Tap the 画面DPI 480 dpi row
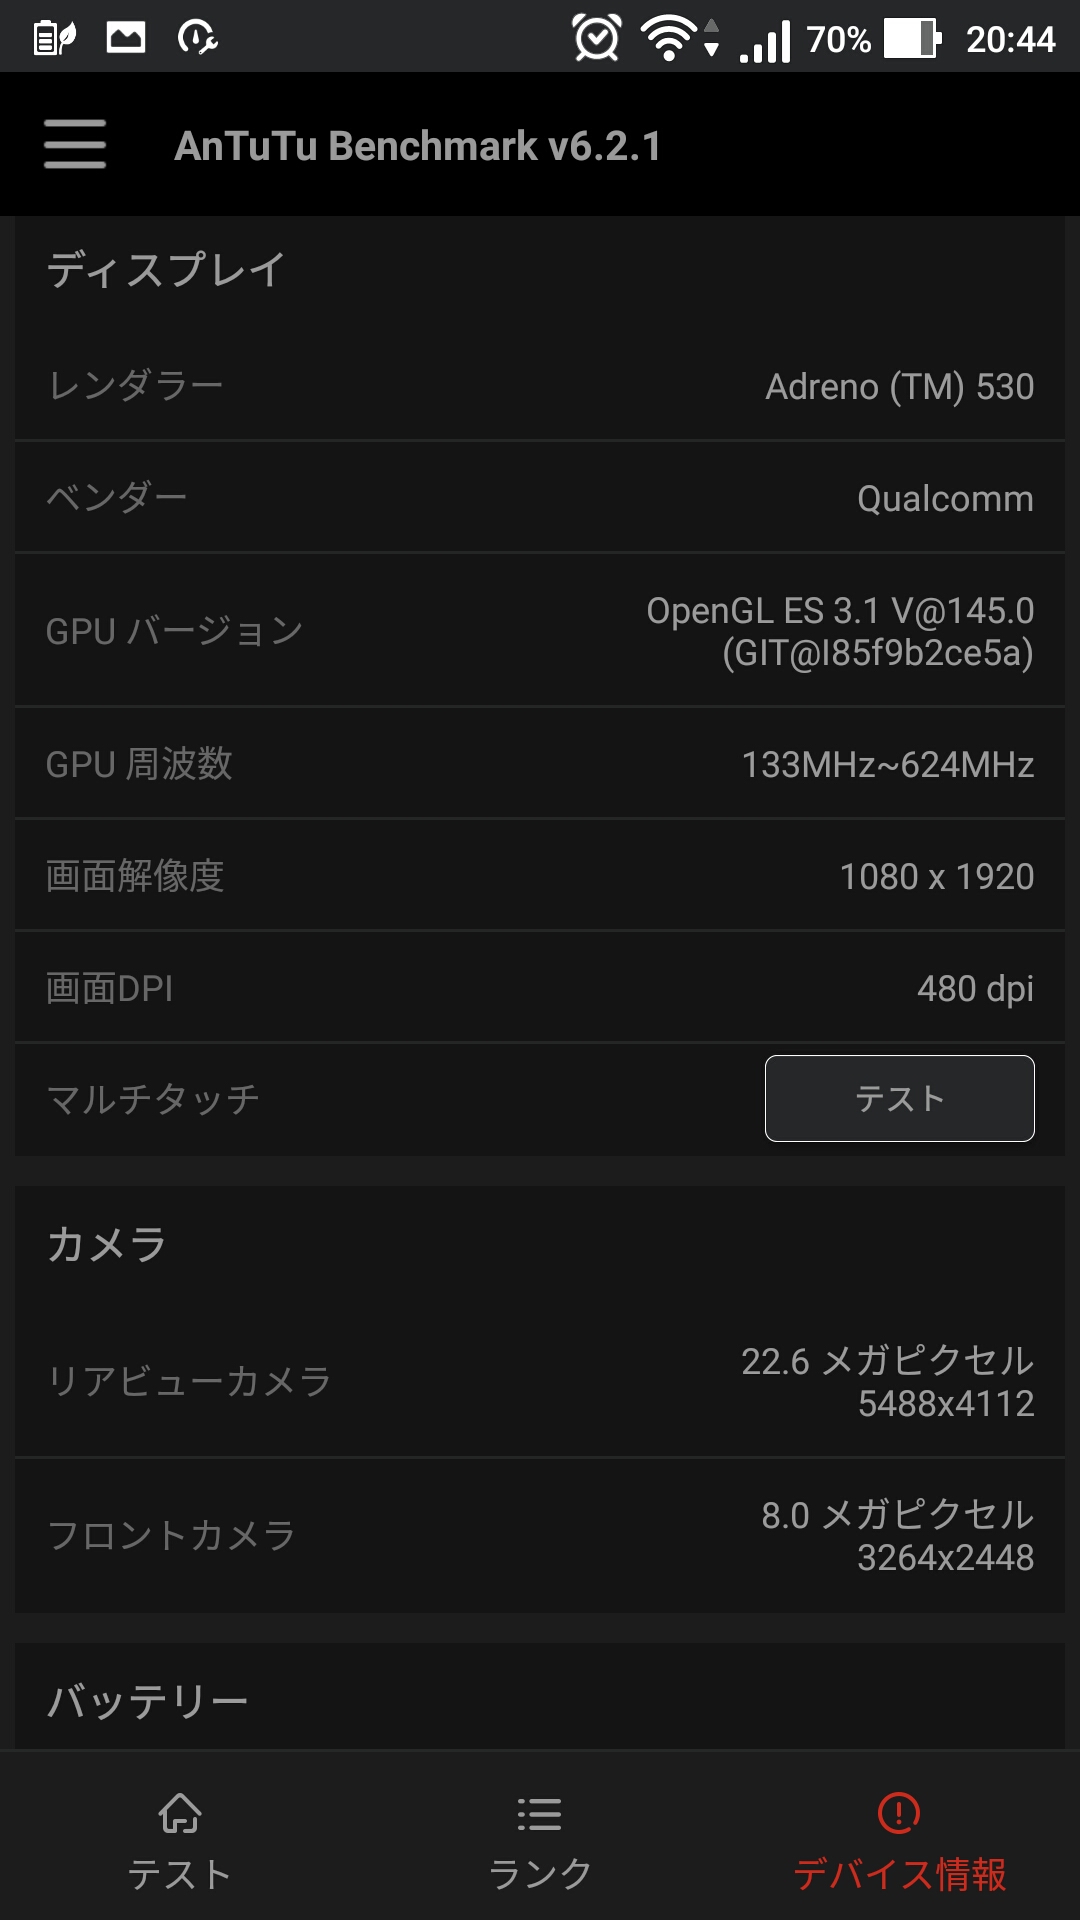The image size is (1080, 1920). click(x=540, y=987)
